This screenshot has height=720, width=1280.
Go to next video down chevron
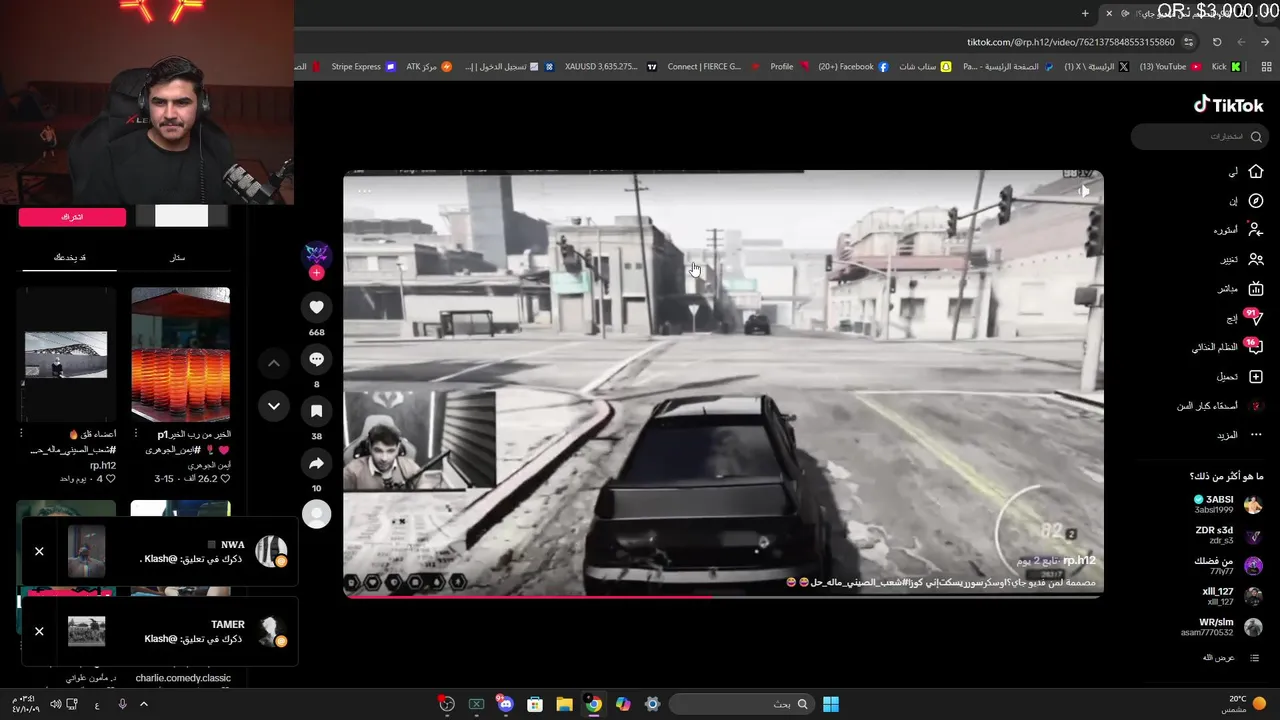pos(274,406)
